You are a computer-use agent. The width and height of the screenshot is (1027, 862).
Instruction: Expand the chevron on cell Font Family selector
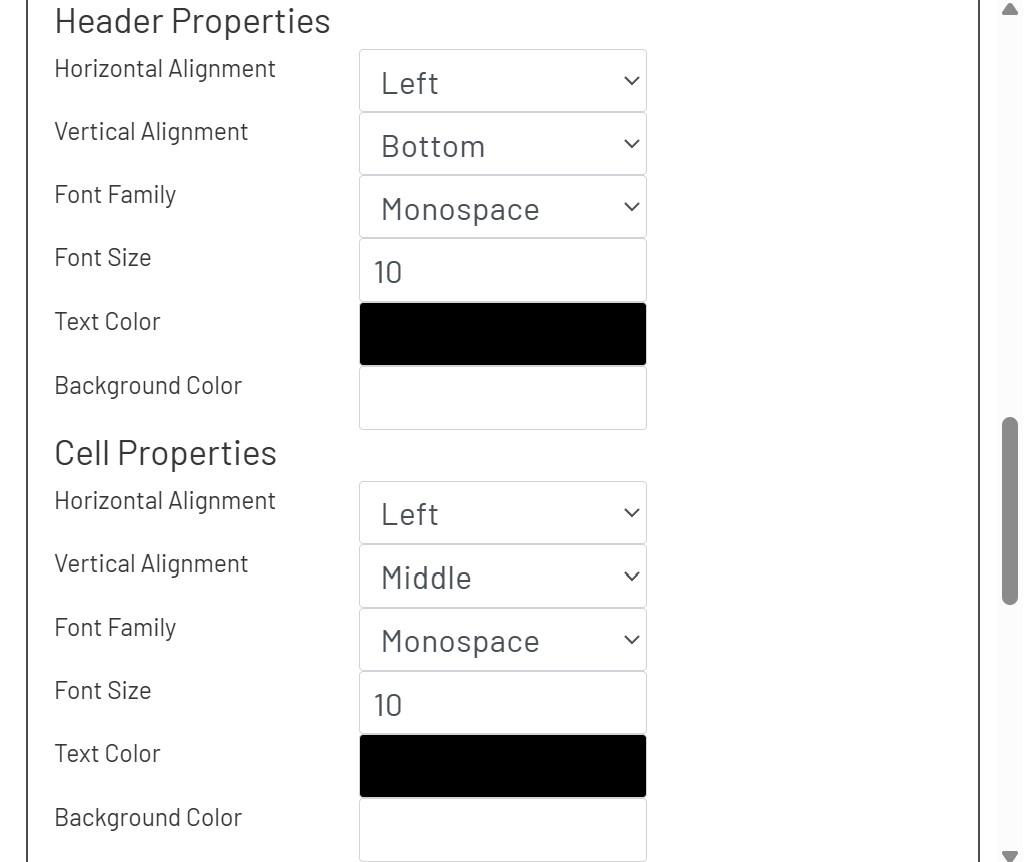[630, 640]
